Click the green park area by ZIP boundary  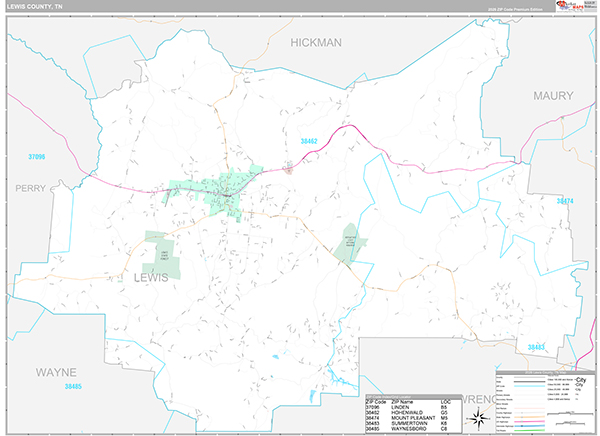pyautogui.click(x=350, y=244)
